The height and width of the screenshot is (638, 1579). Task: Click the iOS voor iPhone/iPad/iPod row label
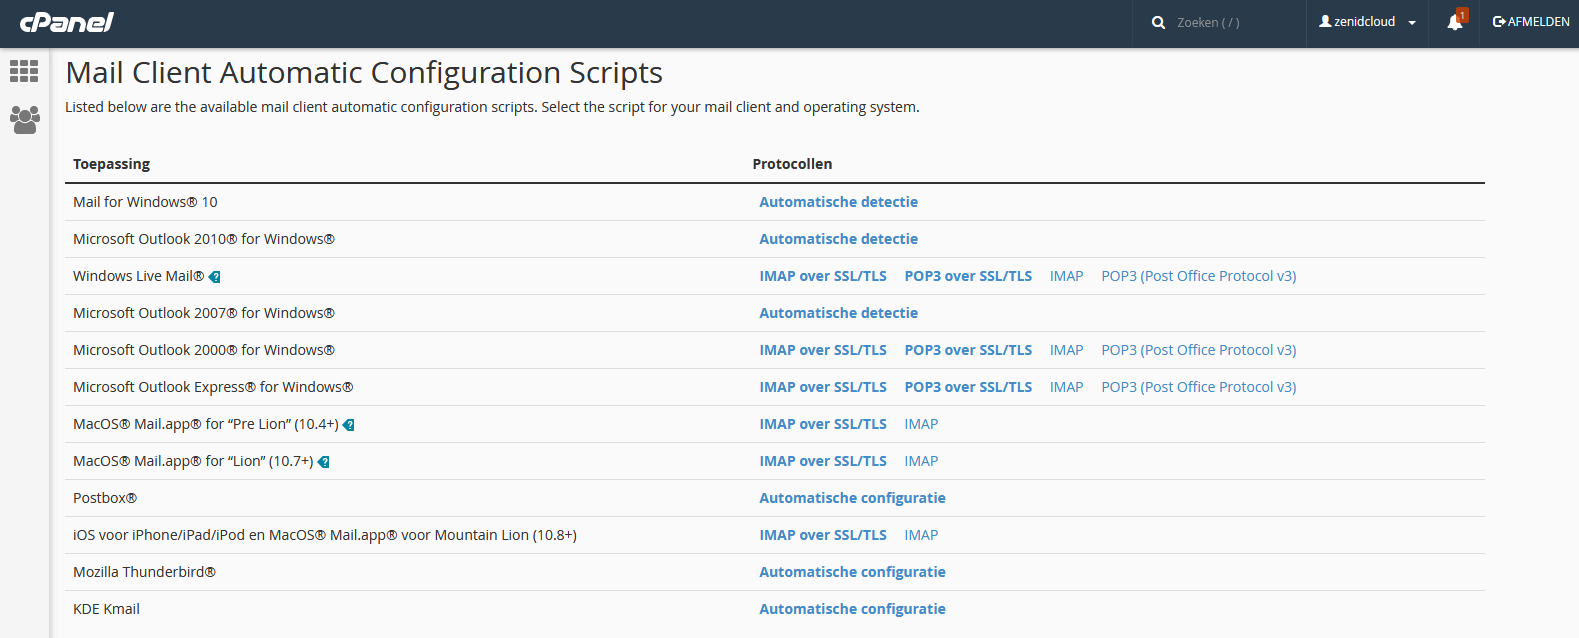click(325, 535)
